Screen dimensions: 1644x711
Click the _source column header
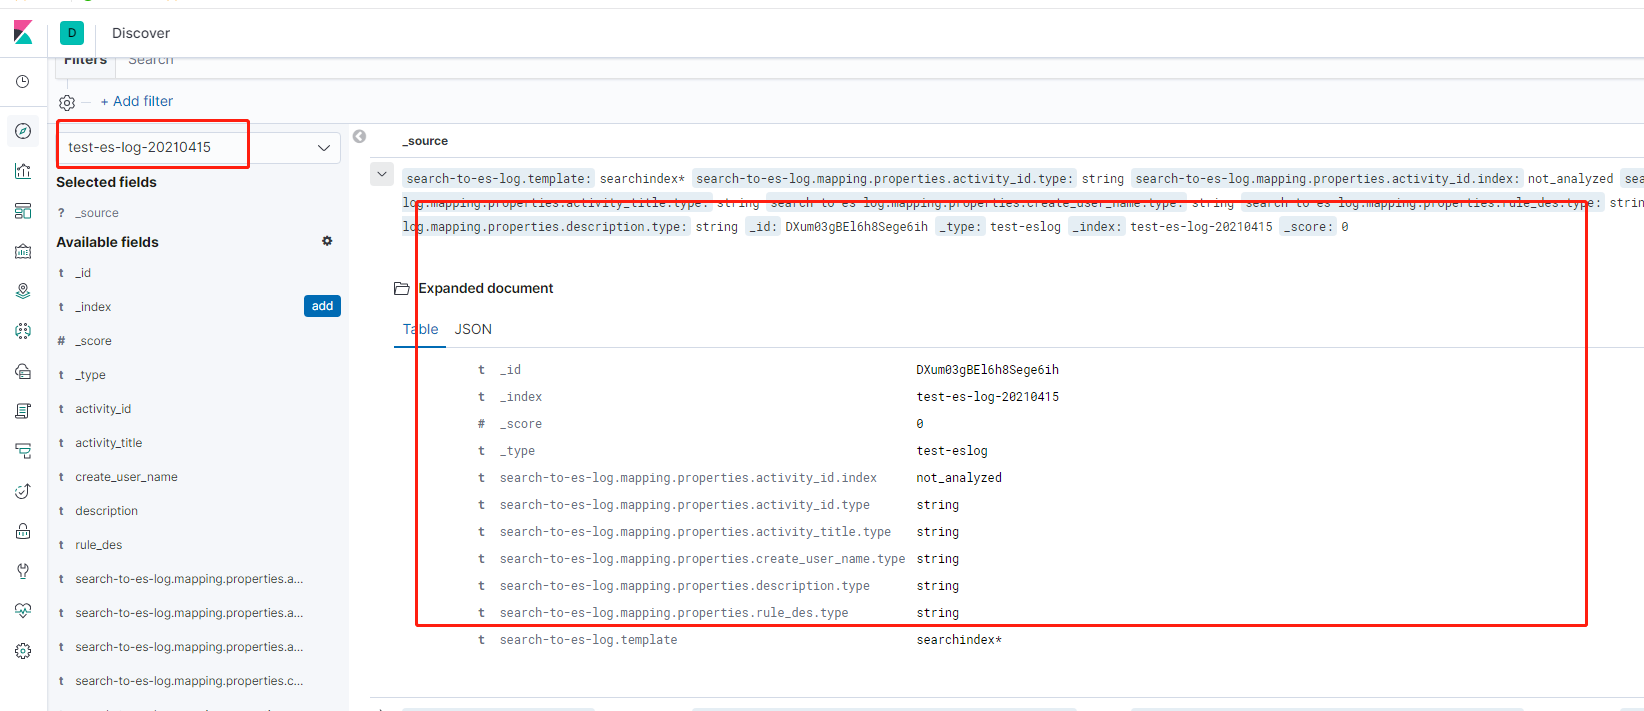[425, 141]
